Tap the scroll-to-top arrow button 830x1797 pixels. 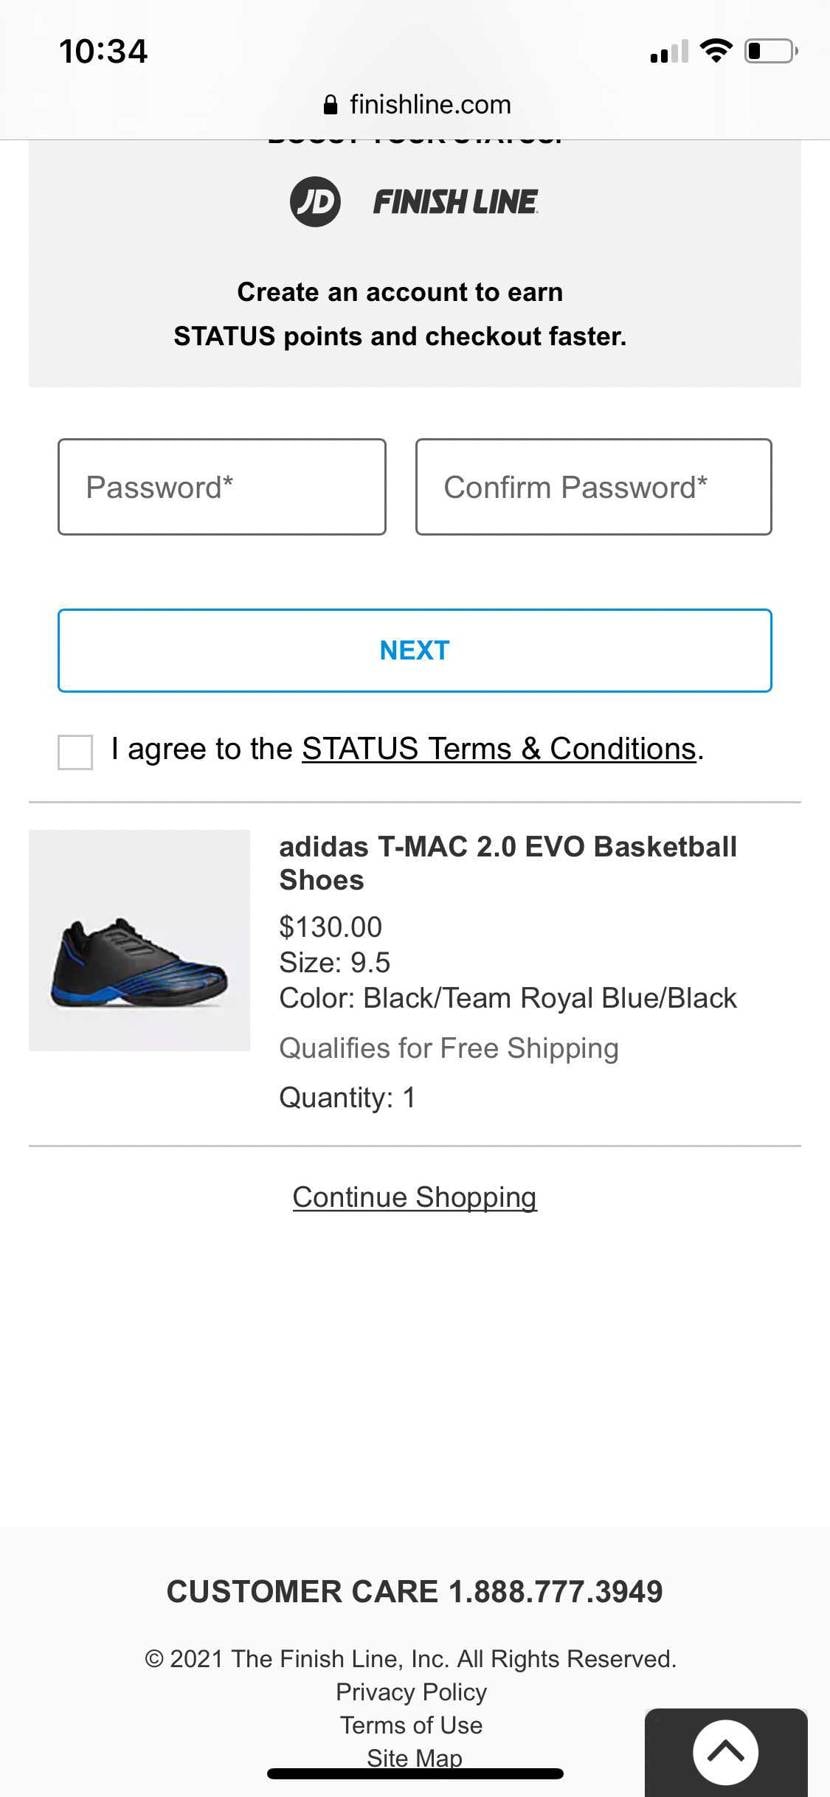point(725,1751)
